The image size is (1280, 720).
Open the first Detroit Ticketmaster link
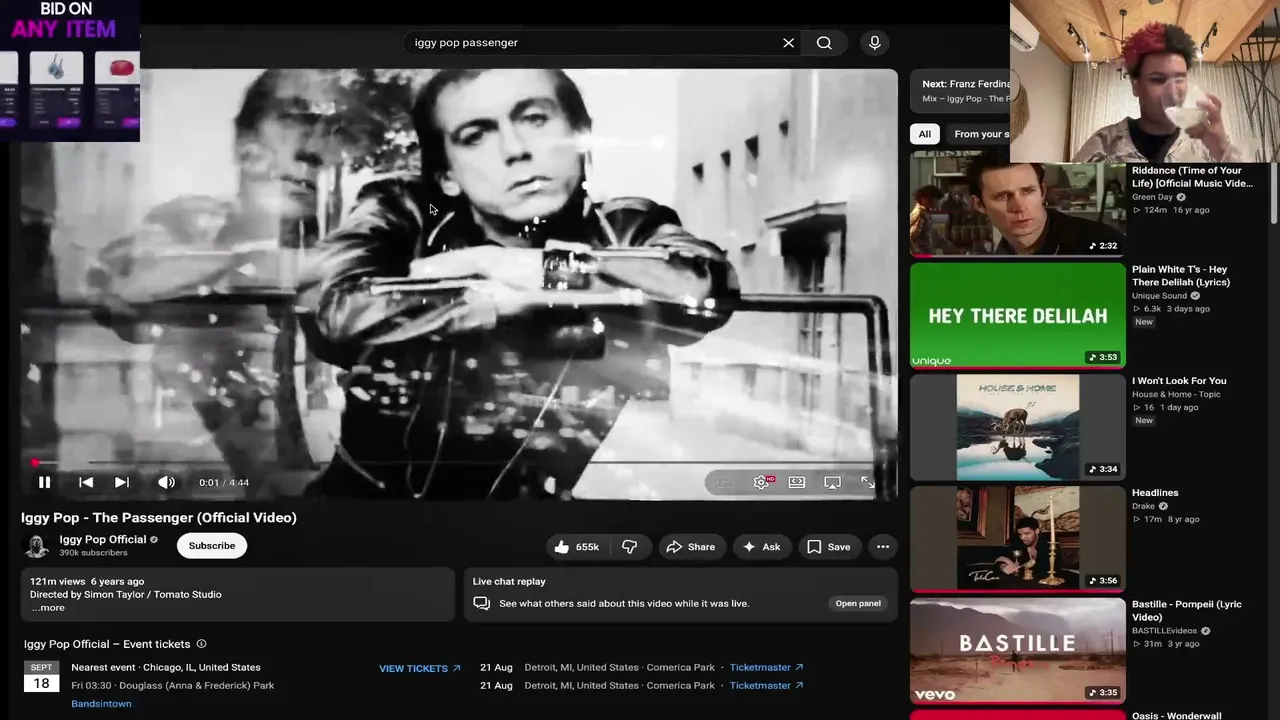coord(767,667)
